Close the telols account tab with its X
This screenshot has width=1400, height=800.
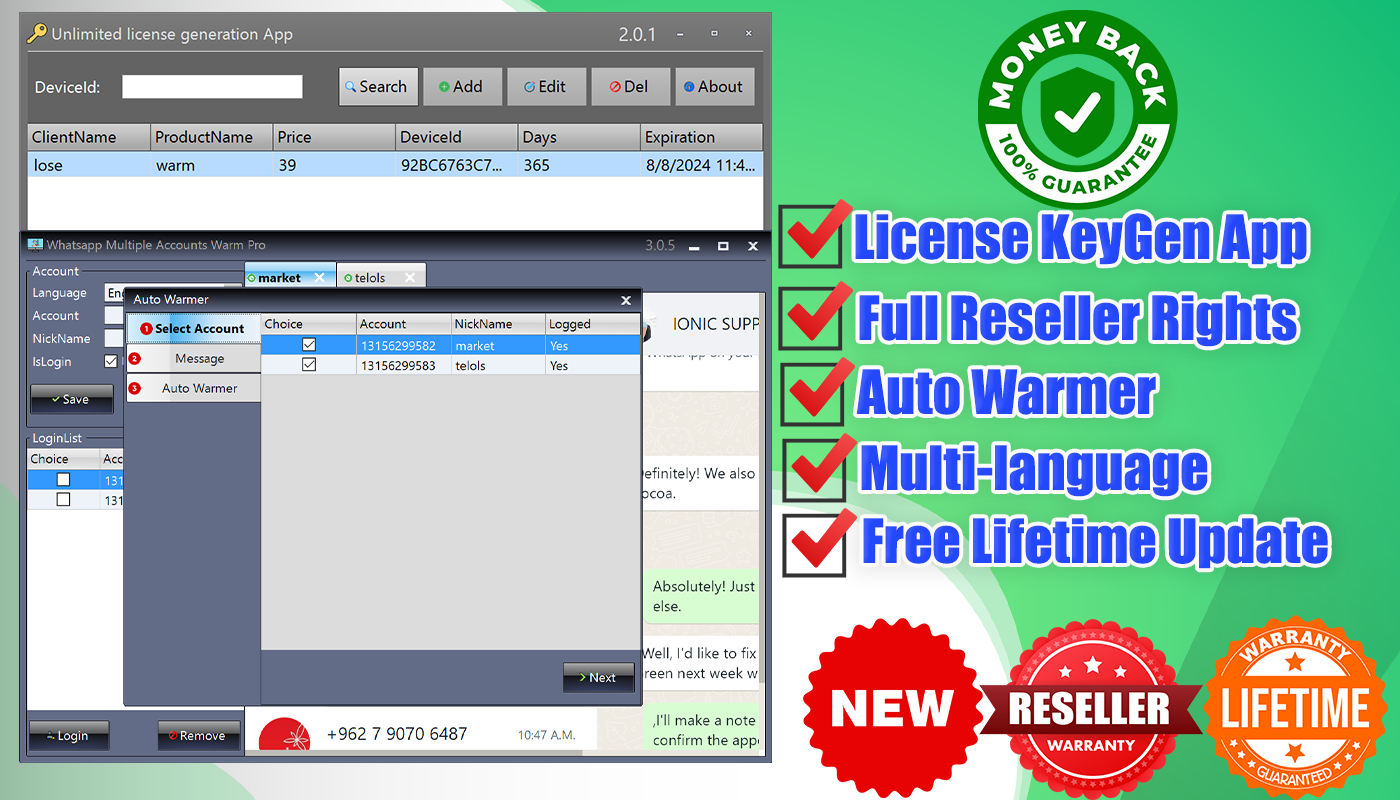click(409, 278)
